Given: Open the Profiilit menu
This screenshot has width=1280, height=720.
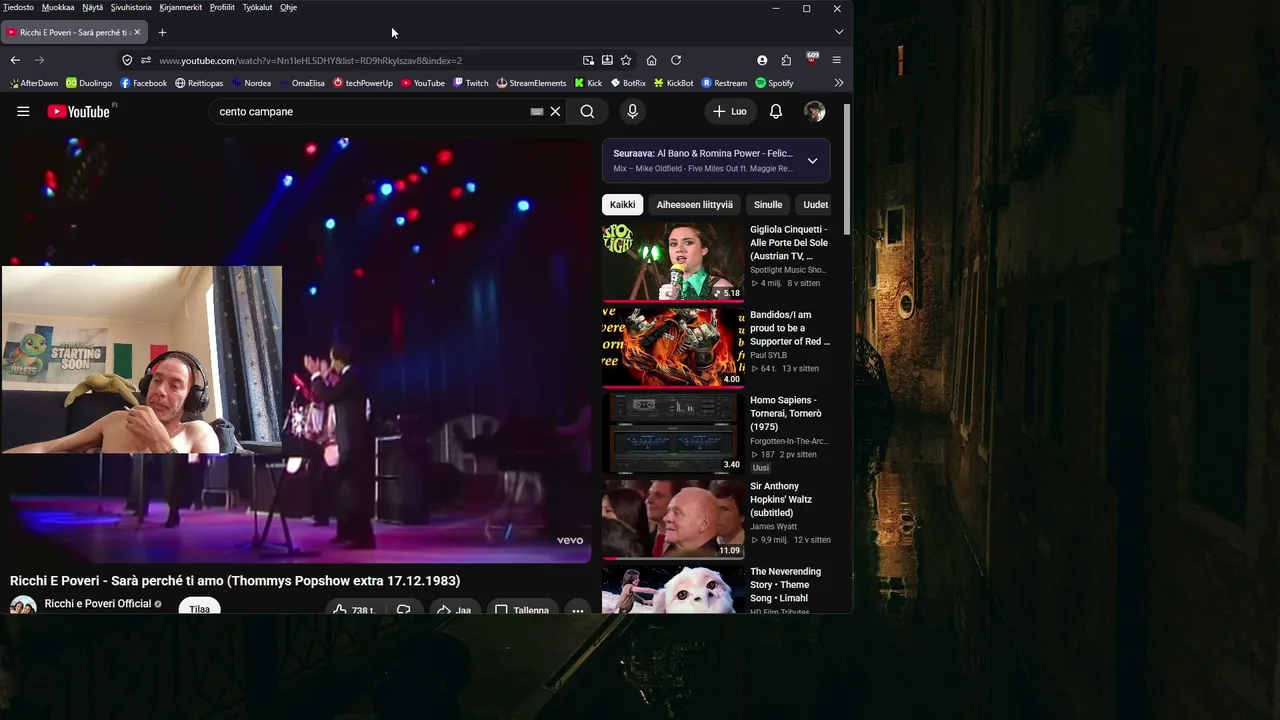Looking at the screenshot, I should (x=222, y=7).
